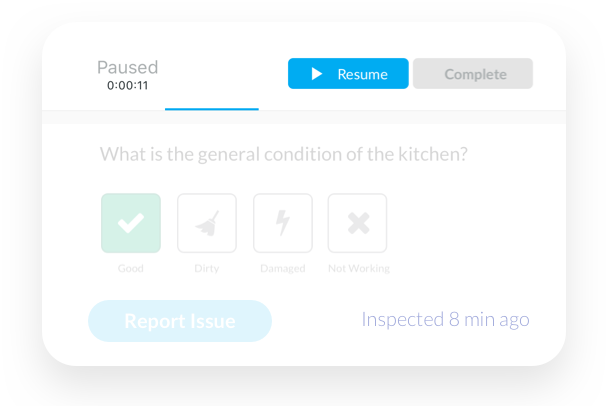608x406 pixels.
Task: Click the kitchen condition question text
Action: coord(284,154)
